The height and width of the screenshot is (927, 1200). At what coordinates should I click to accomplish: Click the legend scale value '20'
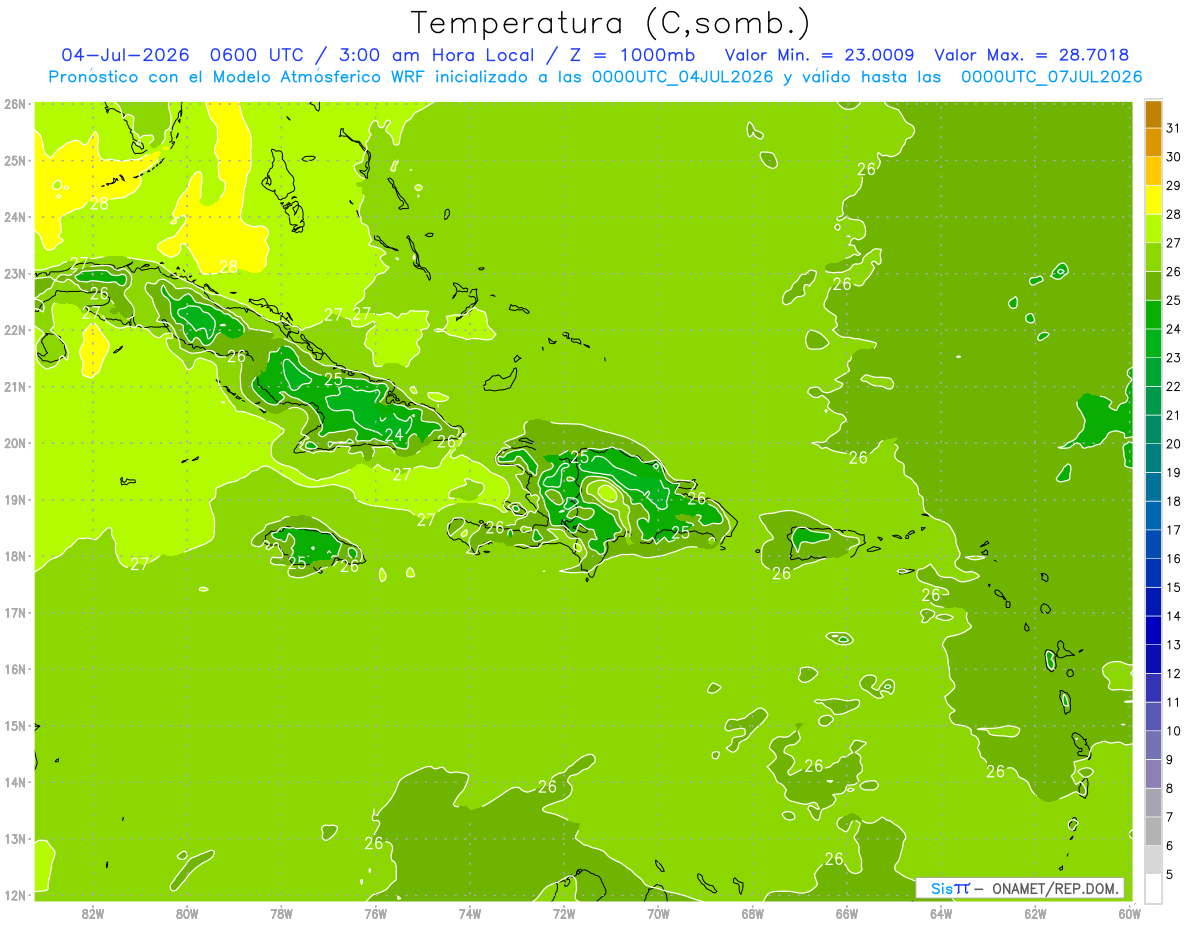[1173, 444]
